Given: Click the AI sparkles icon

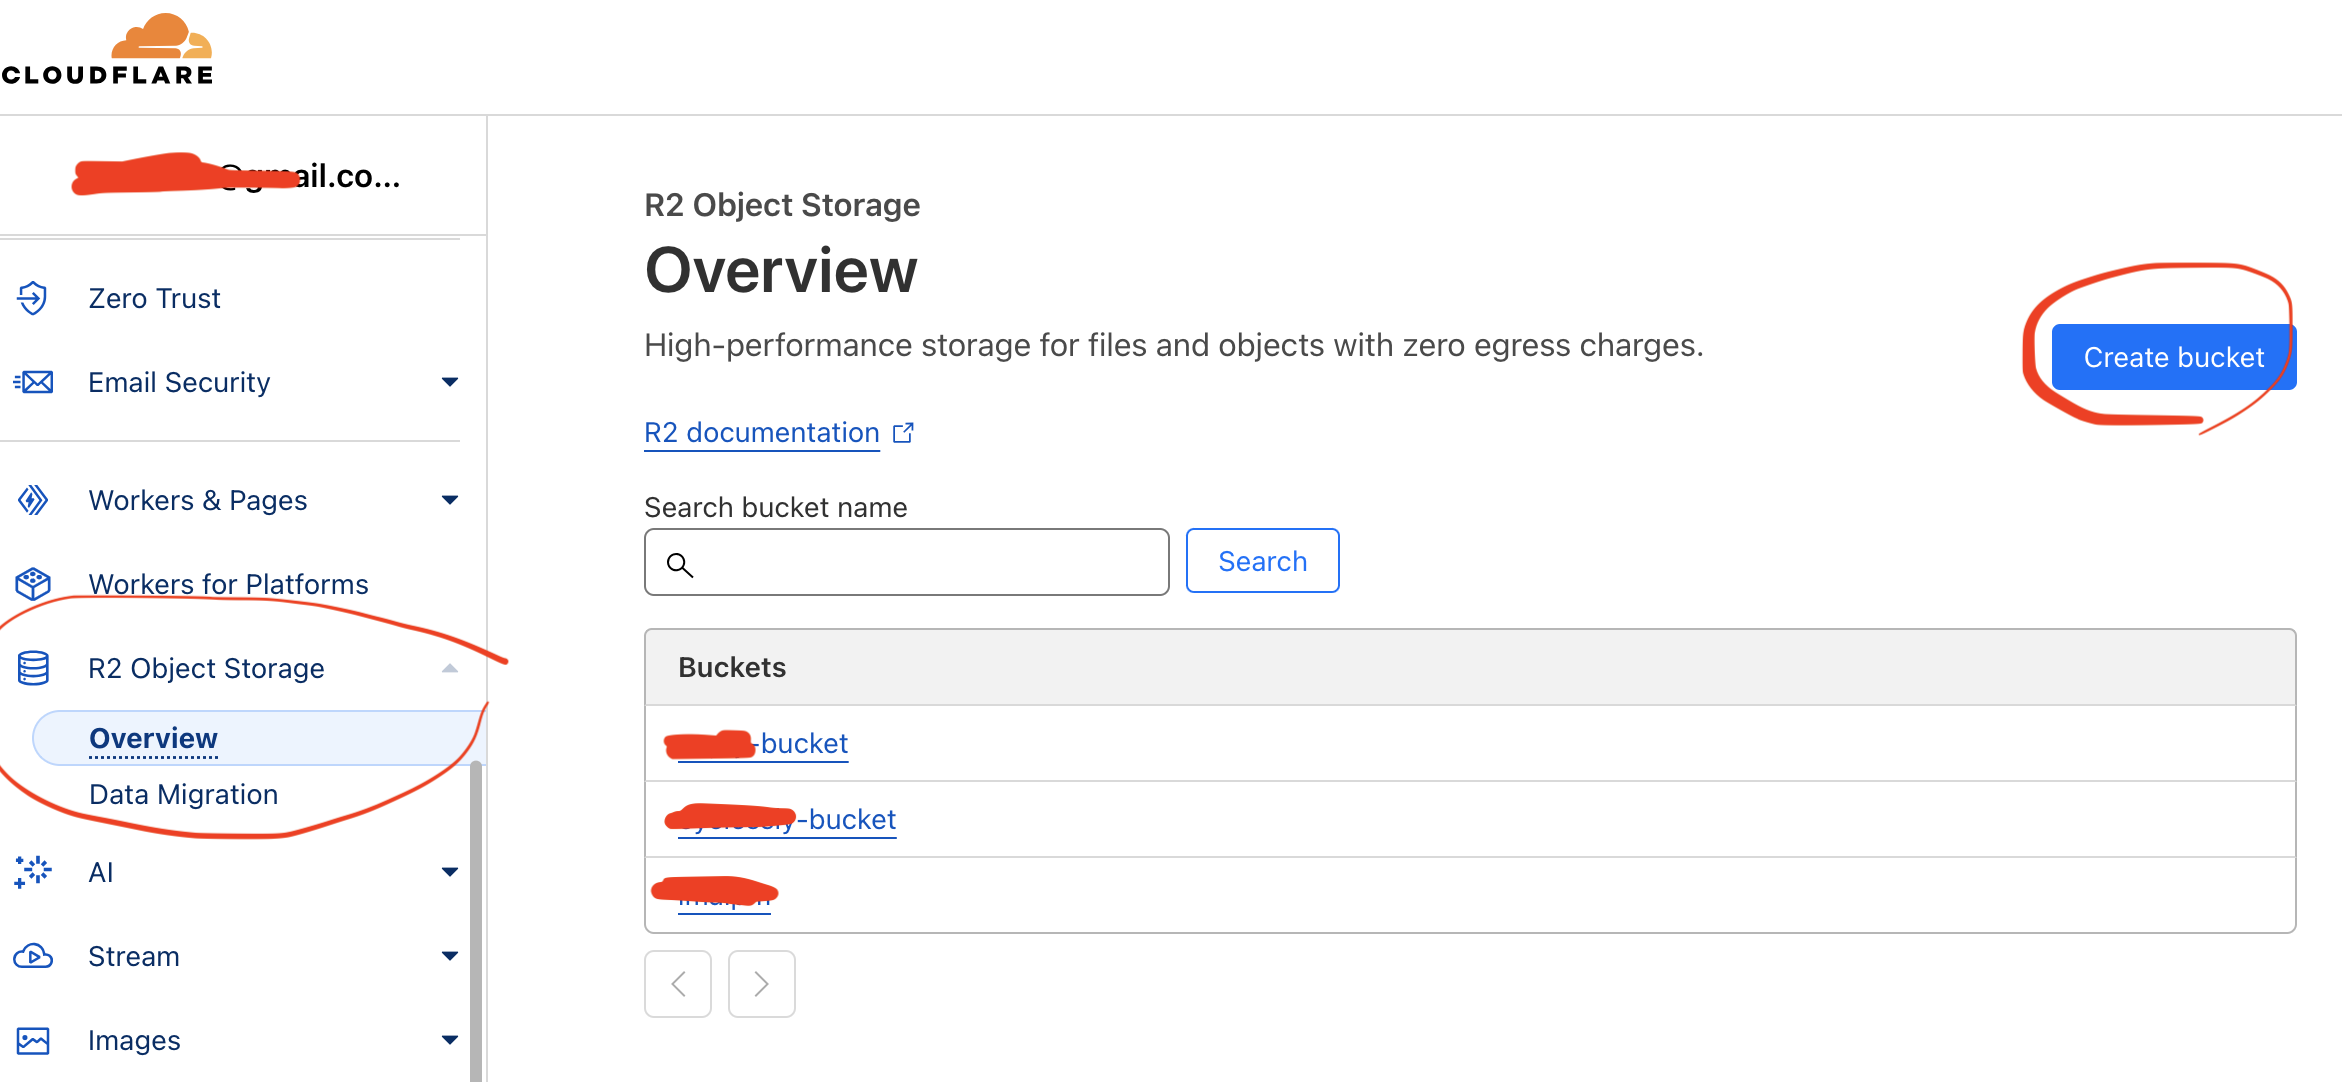Looking at the screenshot, I should 34,872.
